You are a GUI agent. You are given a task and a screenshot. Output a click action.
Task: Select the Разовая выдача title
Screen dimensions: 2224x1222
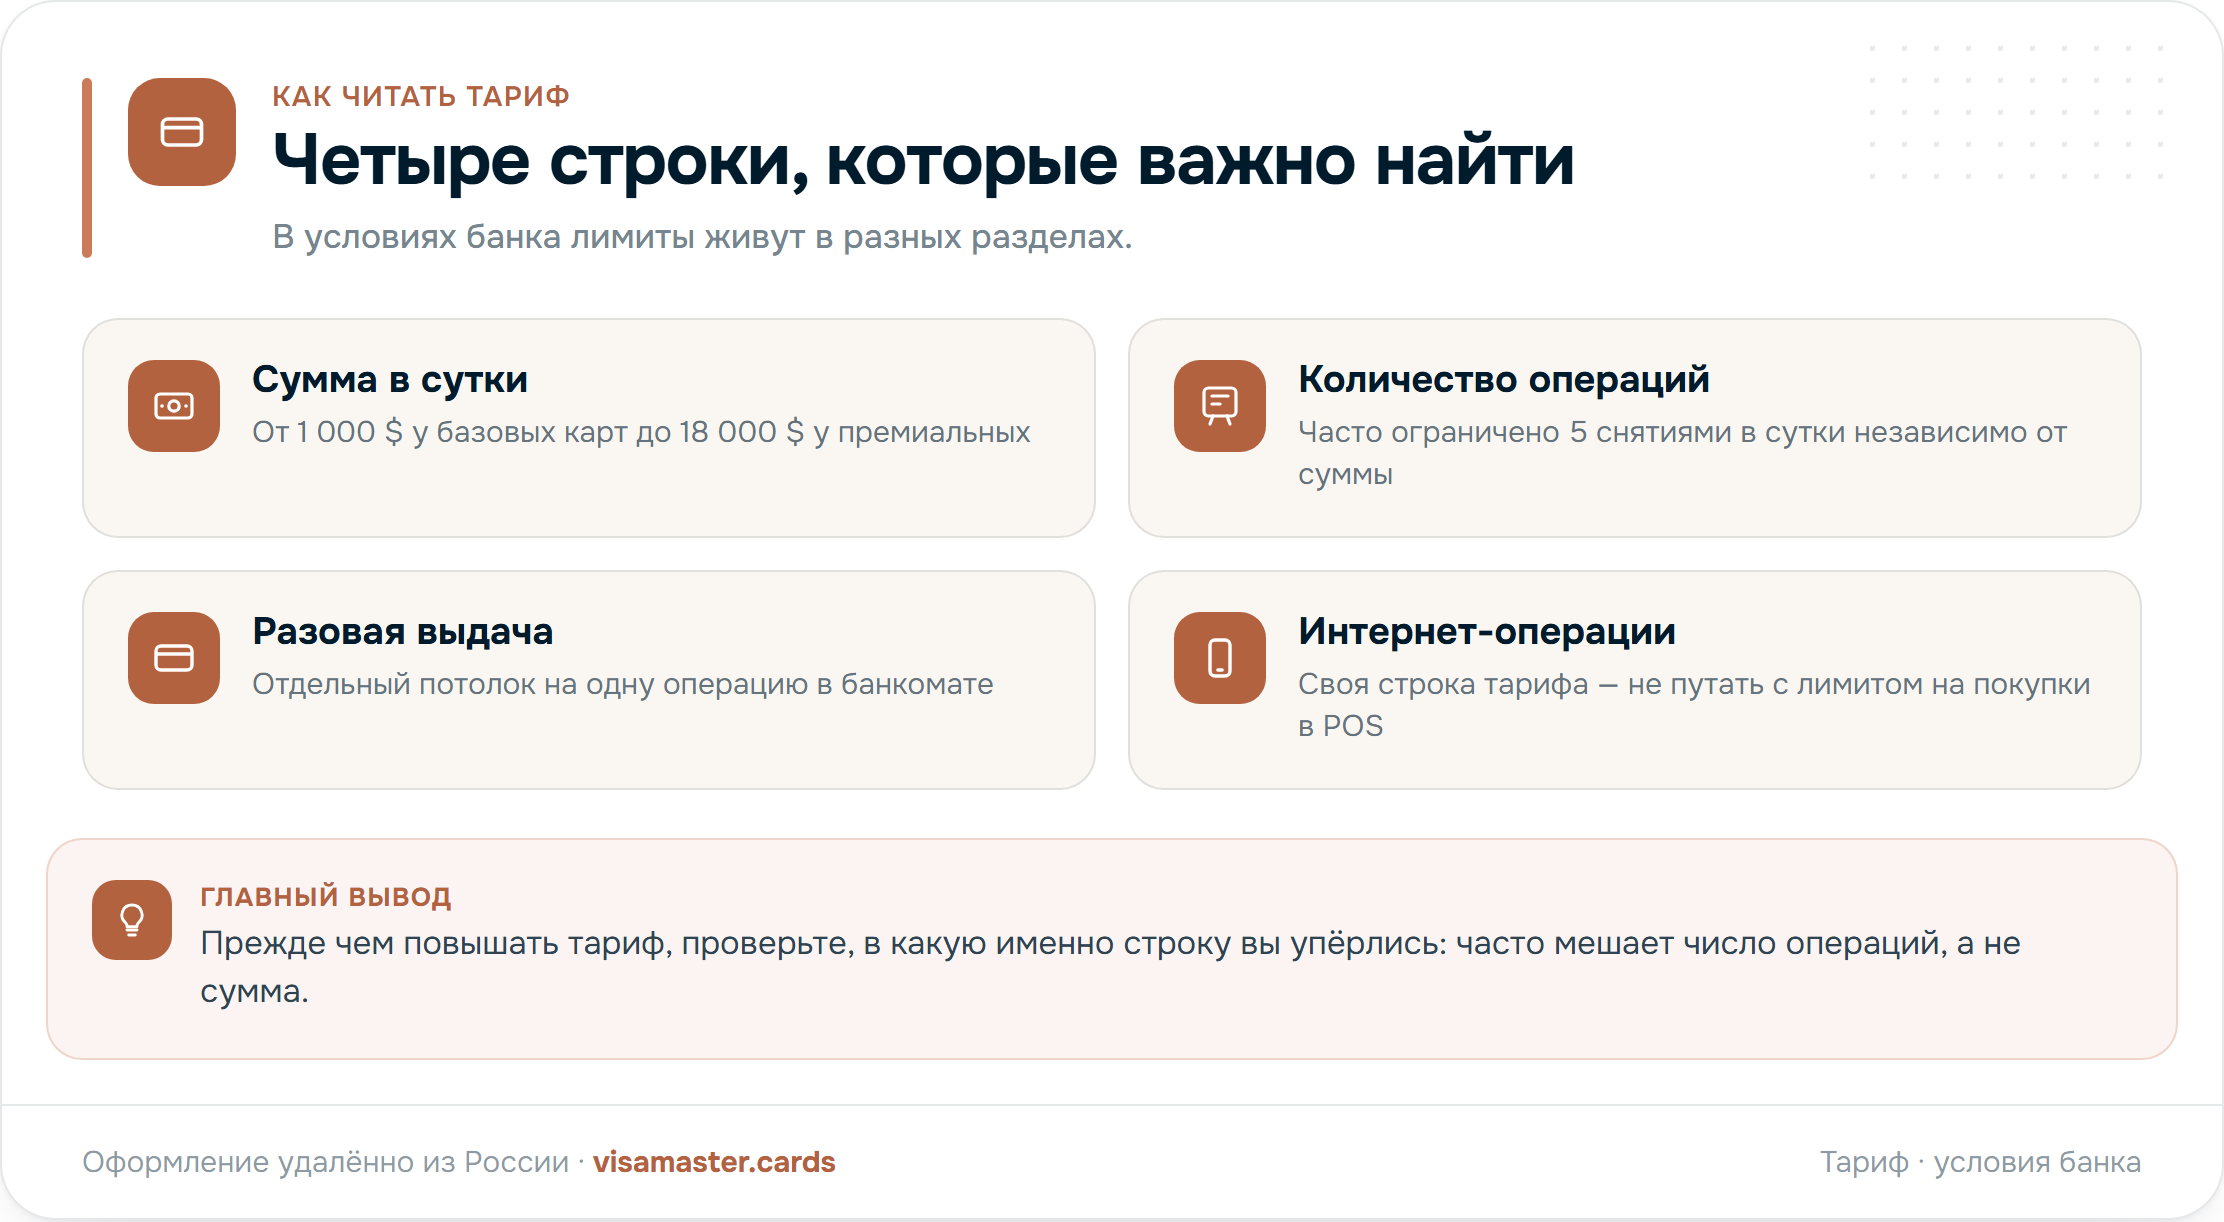click(x=402, y=632)
